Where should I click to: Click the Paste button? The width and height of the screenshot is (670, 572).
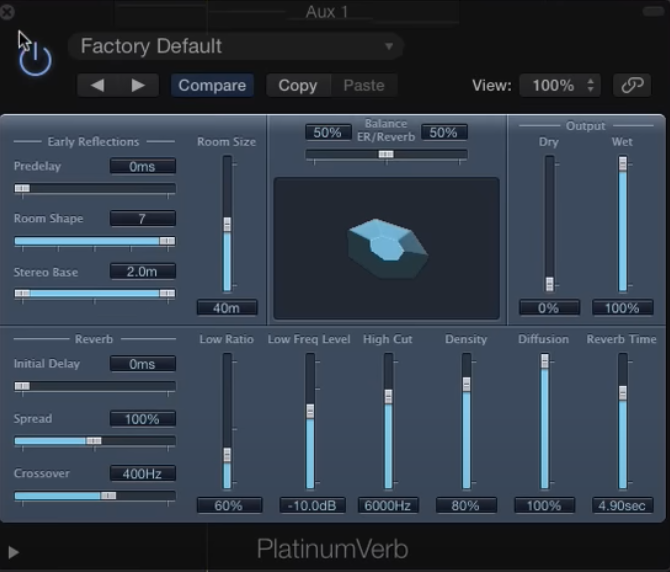(364, 86)
